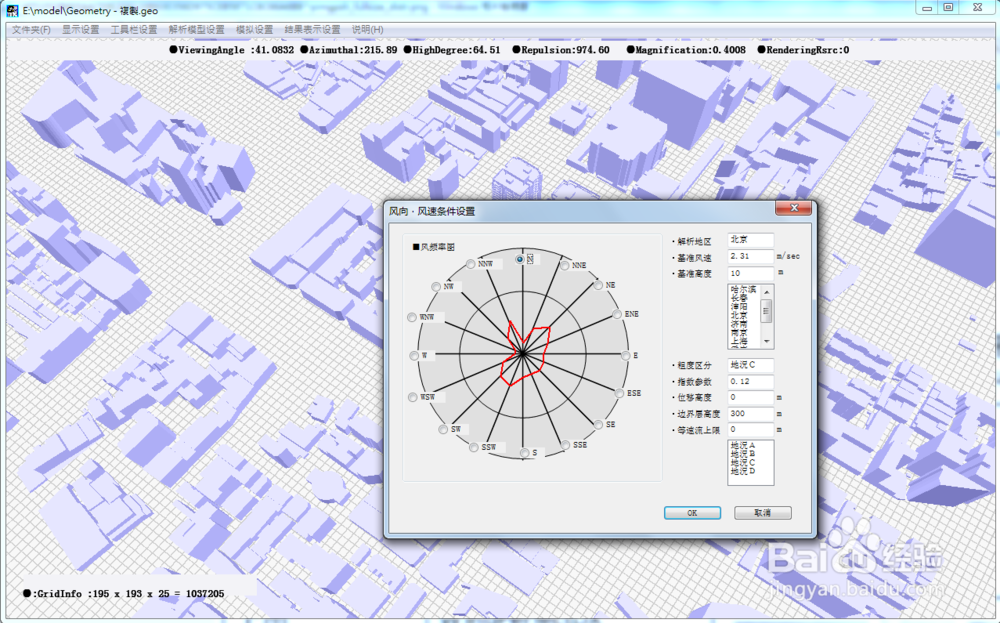
Task: Click the Repulsion:974.60 readout
Action: pos(561,50)
